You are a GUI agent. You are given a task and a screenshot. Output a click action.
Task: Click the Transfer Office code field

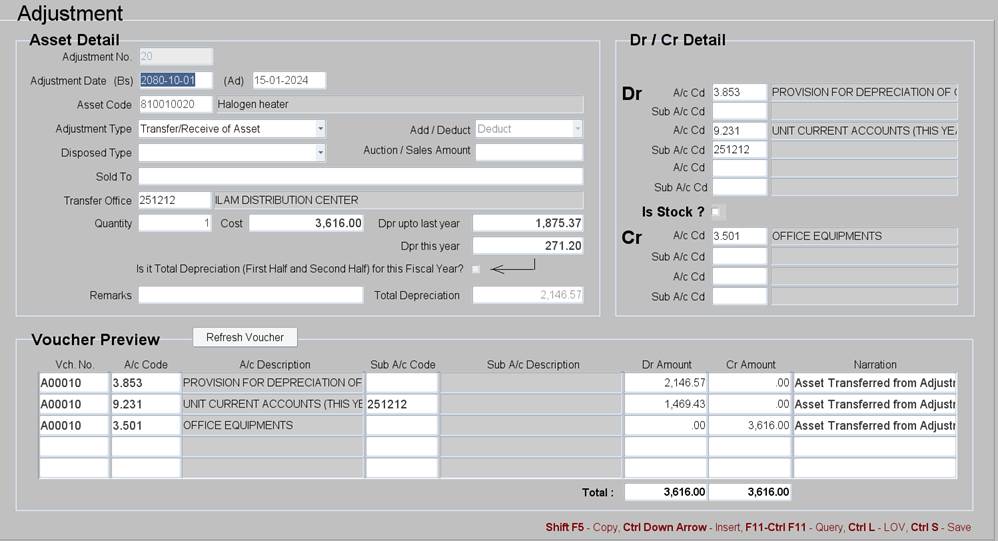click(174, 200)
